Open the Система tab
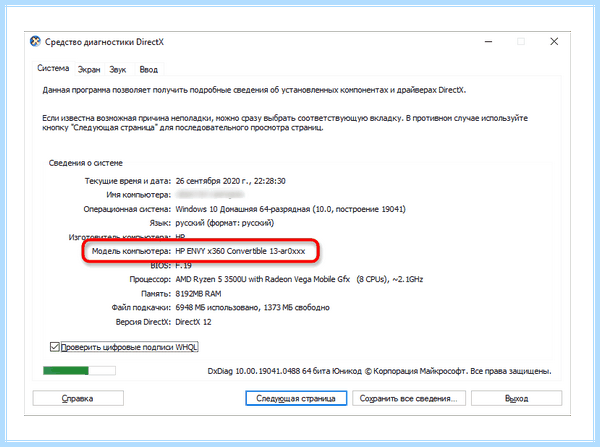The image size is (600, 447). click(x=53, y=68)
